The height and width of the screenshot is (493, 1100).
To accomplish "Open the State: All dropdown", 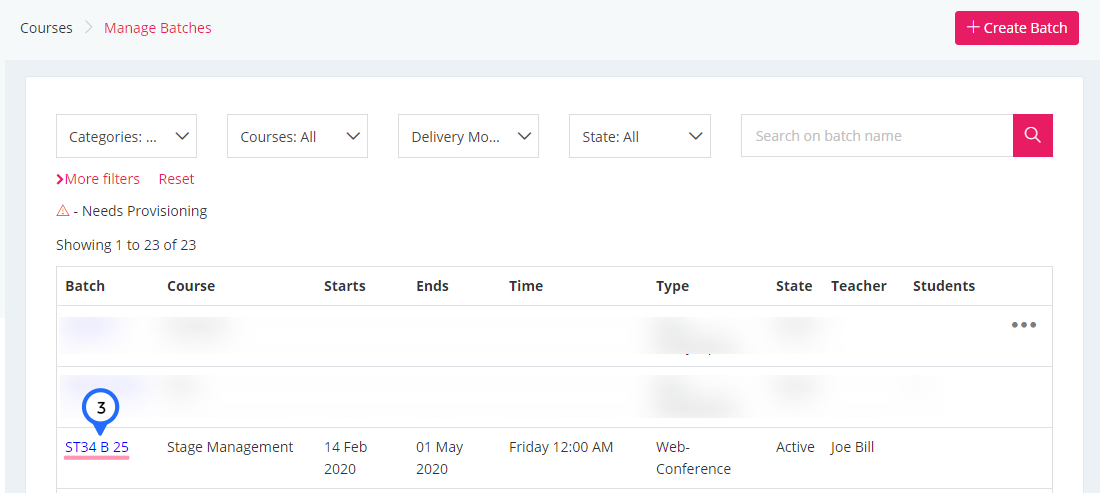I will coord(640,136).
